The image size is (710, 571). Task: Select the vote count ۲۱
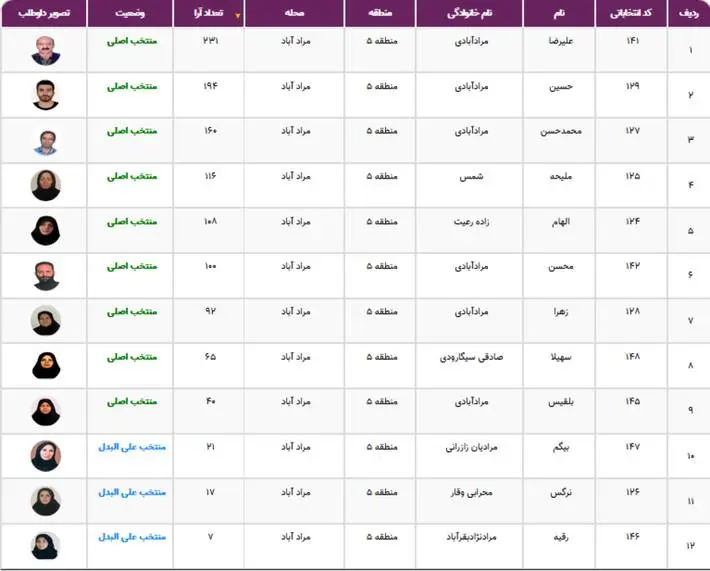(211, 446)
